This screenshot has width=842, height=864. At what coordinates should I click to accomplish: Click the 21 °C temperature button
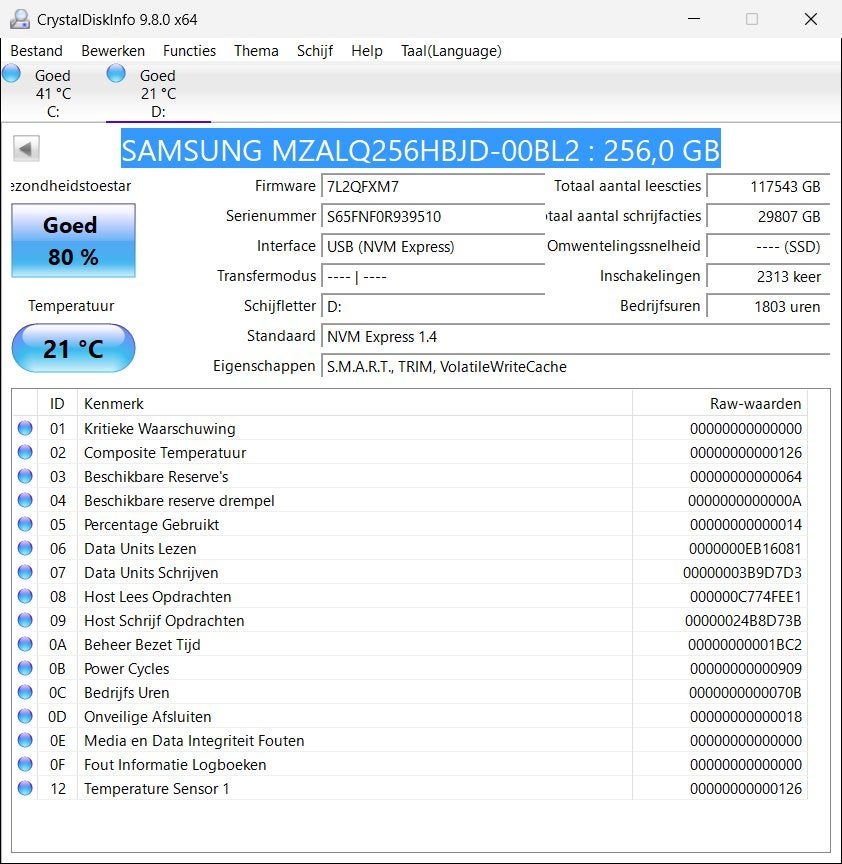[x=73, y=348]
